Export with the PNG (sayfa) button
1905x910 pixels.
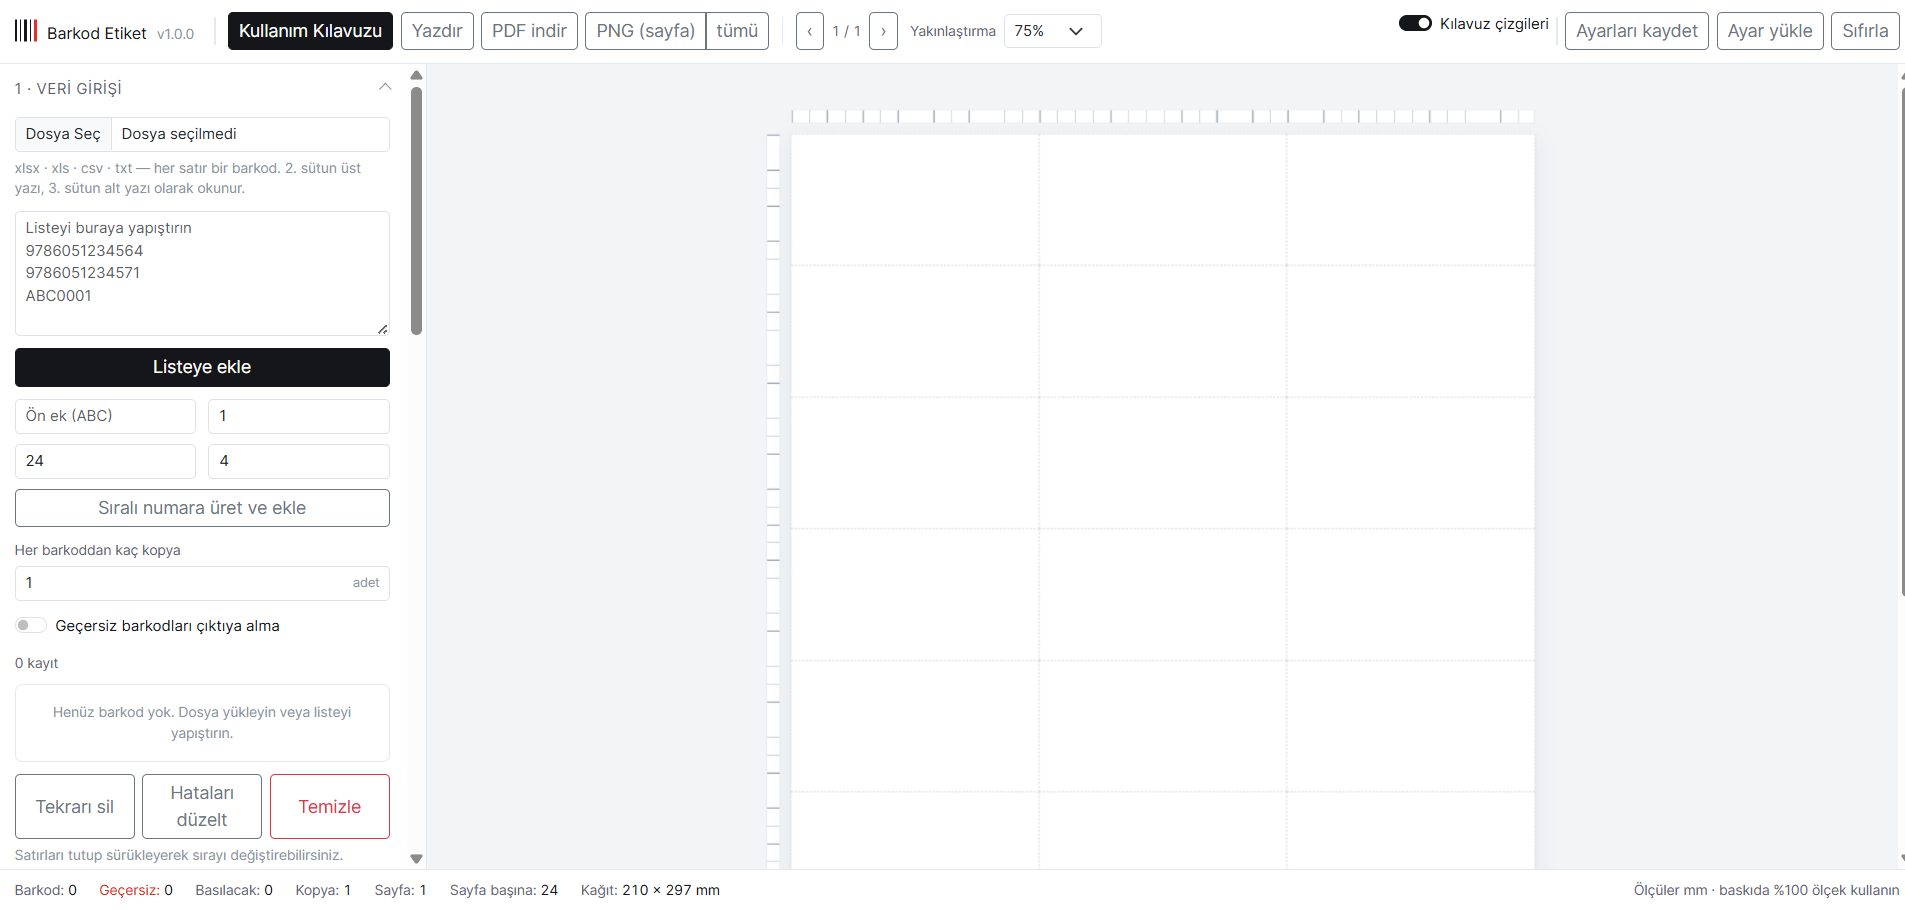(645, 31)
